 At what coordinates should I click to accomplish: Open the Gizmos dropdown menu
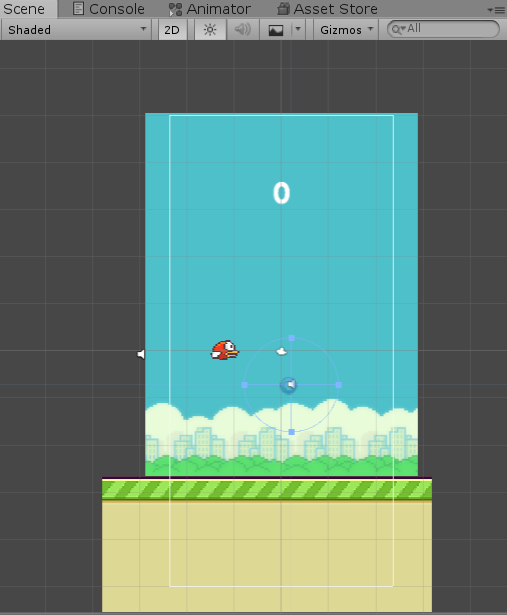(346, 30)
